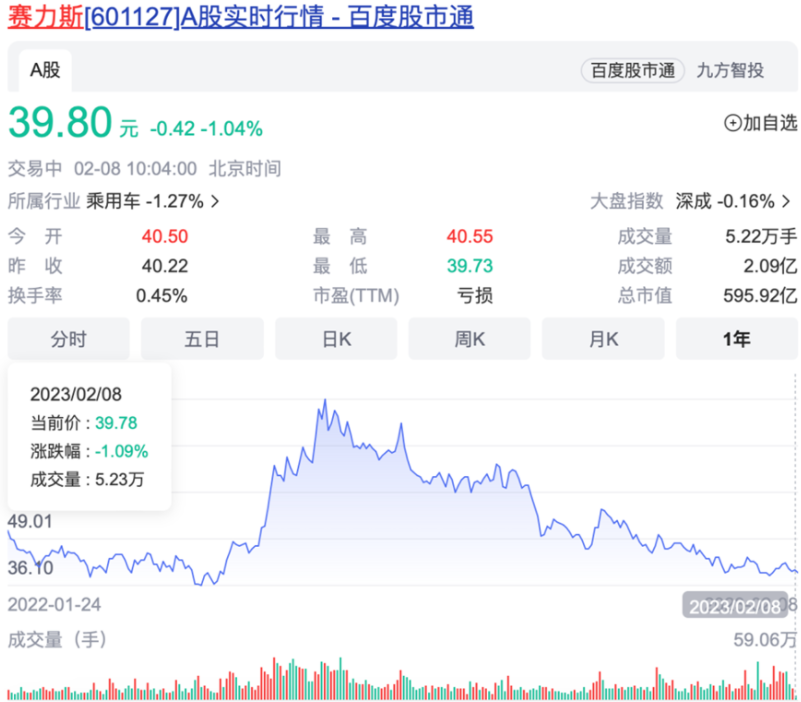Viewport: 801px width, 702px height.
Task: Switch to 百度股市通 data source
Action: click(x=632, y=71)
